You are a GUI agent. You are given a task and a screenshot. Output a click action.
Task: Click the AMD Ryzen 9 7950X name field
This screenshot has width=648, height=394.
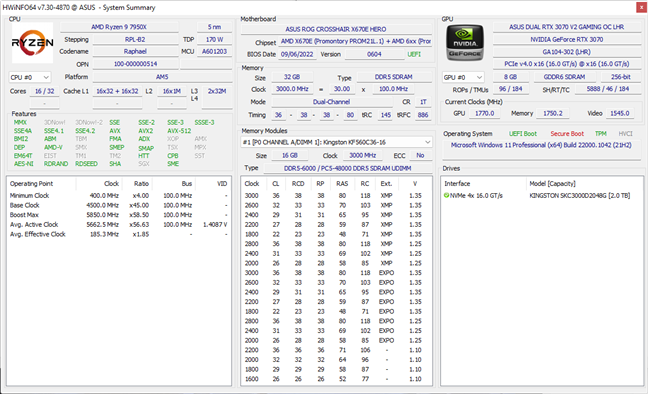click(x=119, y=27)
